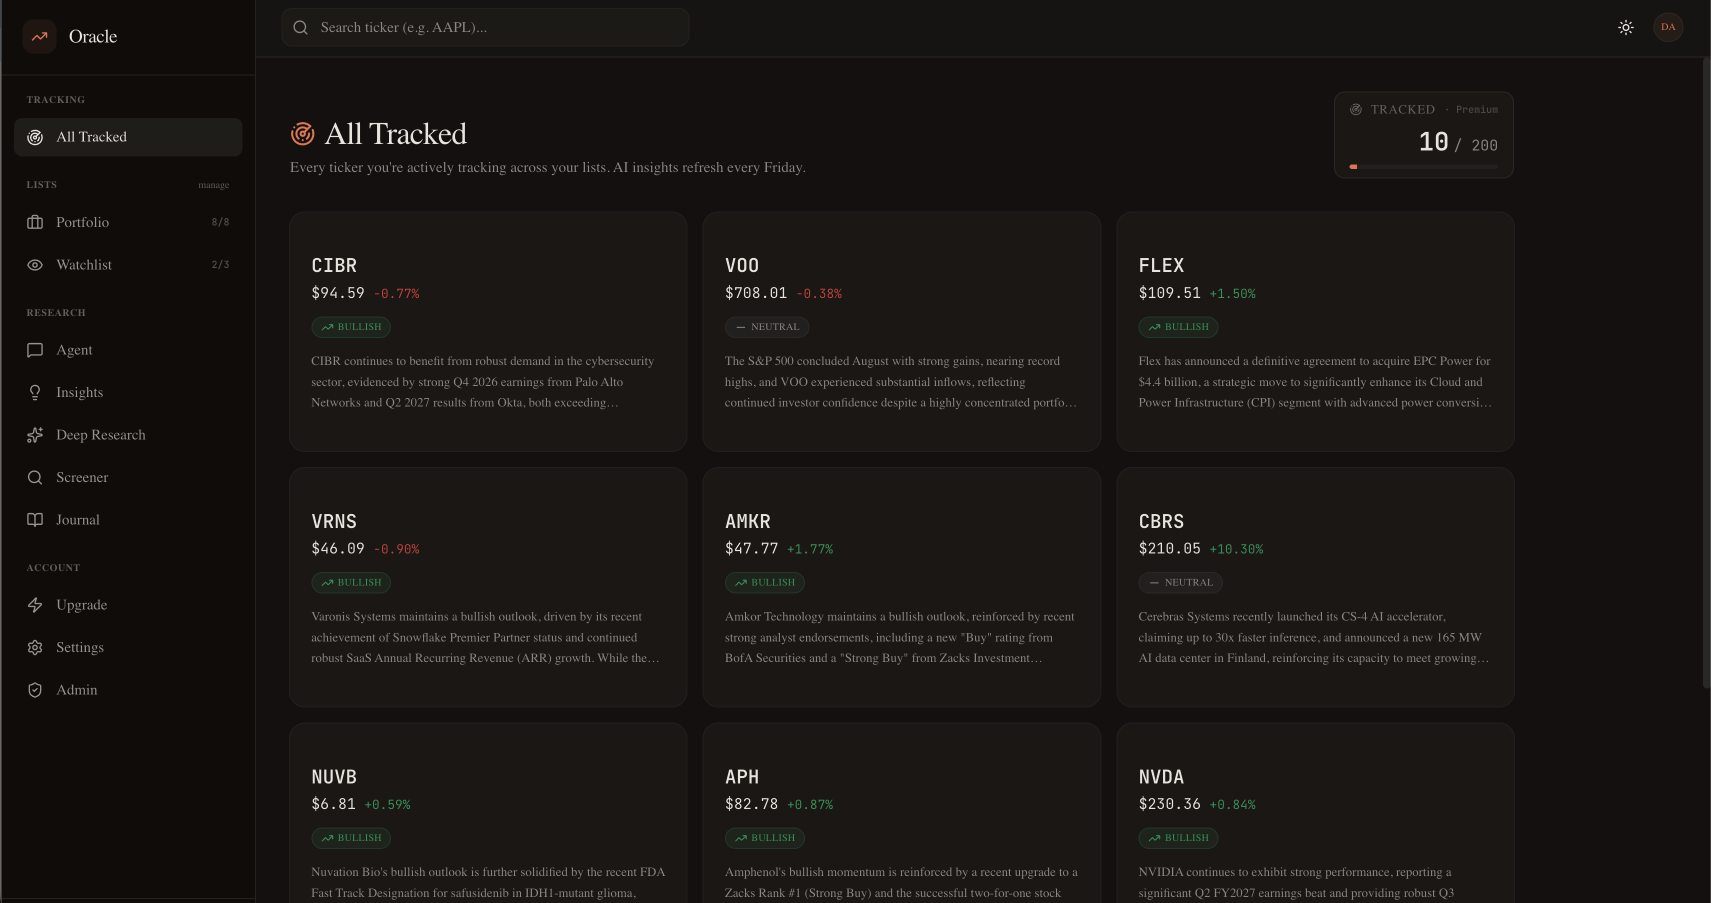
Task: Toggle light theme with sun icon
Action: pyautogui.click(x=1626, y=27)
